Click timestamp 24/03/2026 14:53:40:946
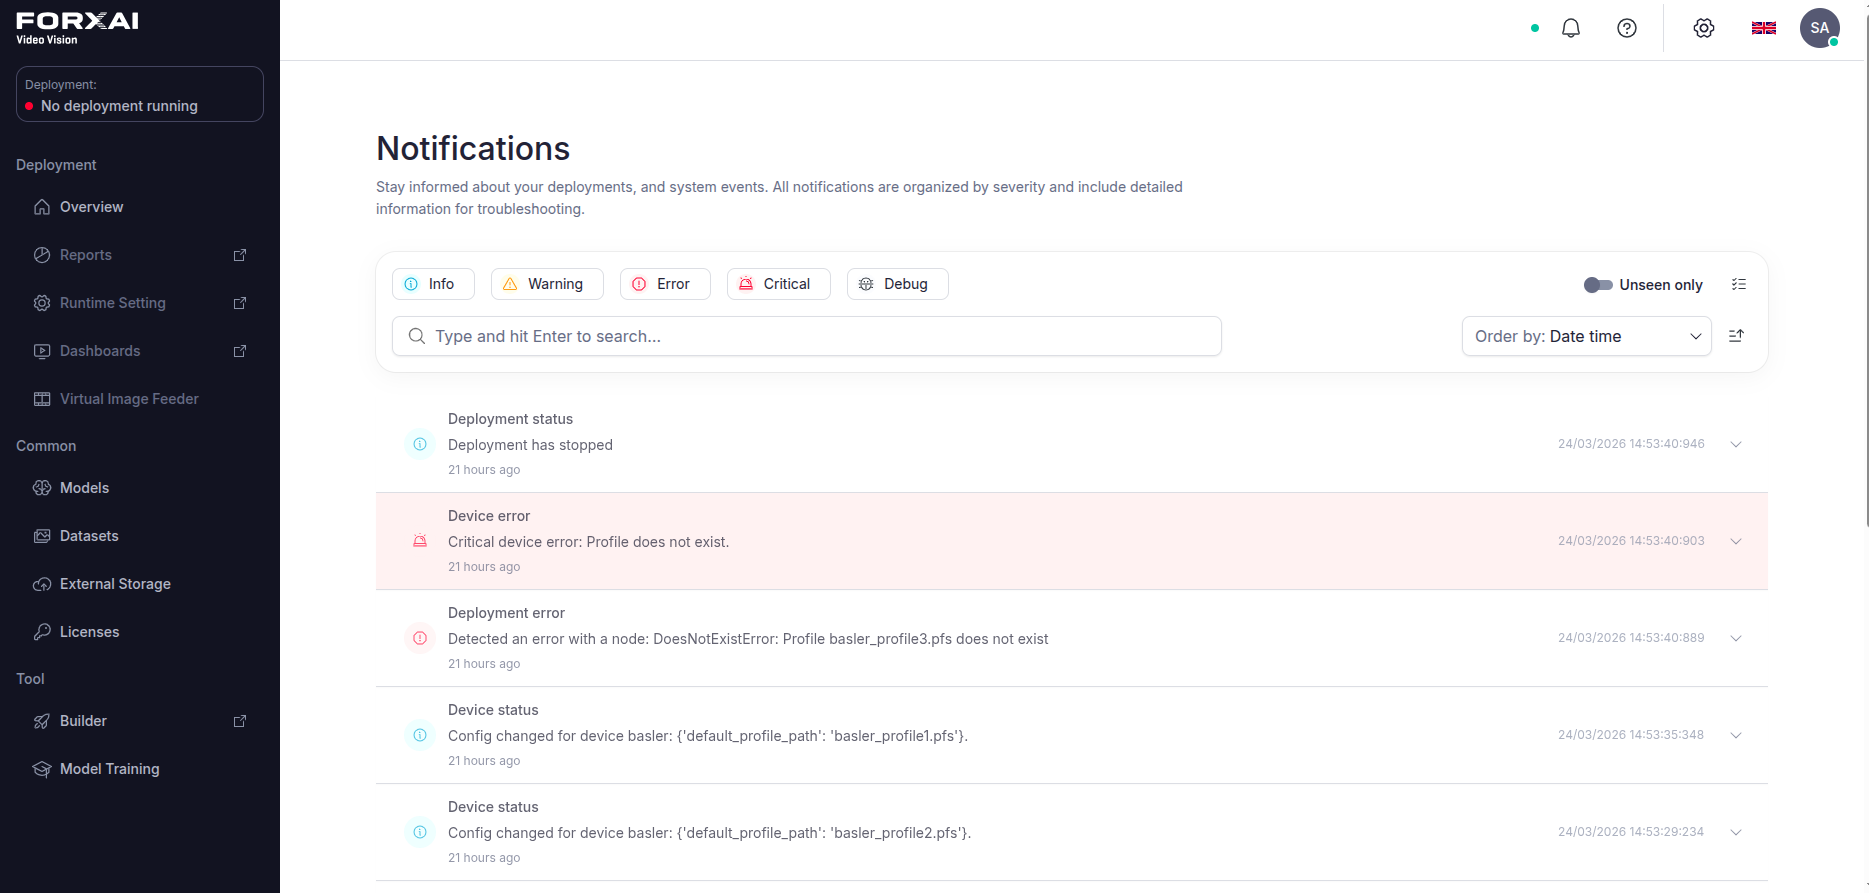The height and width of the screenshot is (893, 1869). point(1631,444)
